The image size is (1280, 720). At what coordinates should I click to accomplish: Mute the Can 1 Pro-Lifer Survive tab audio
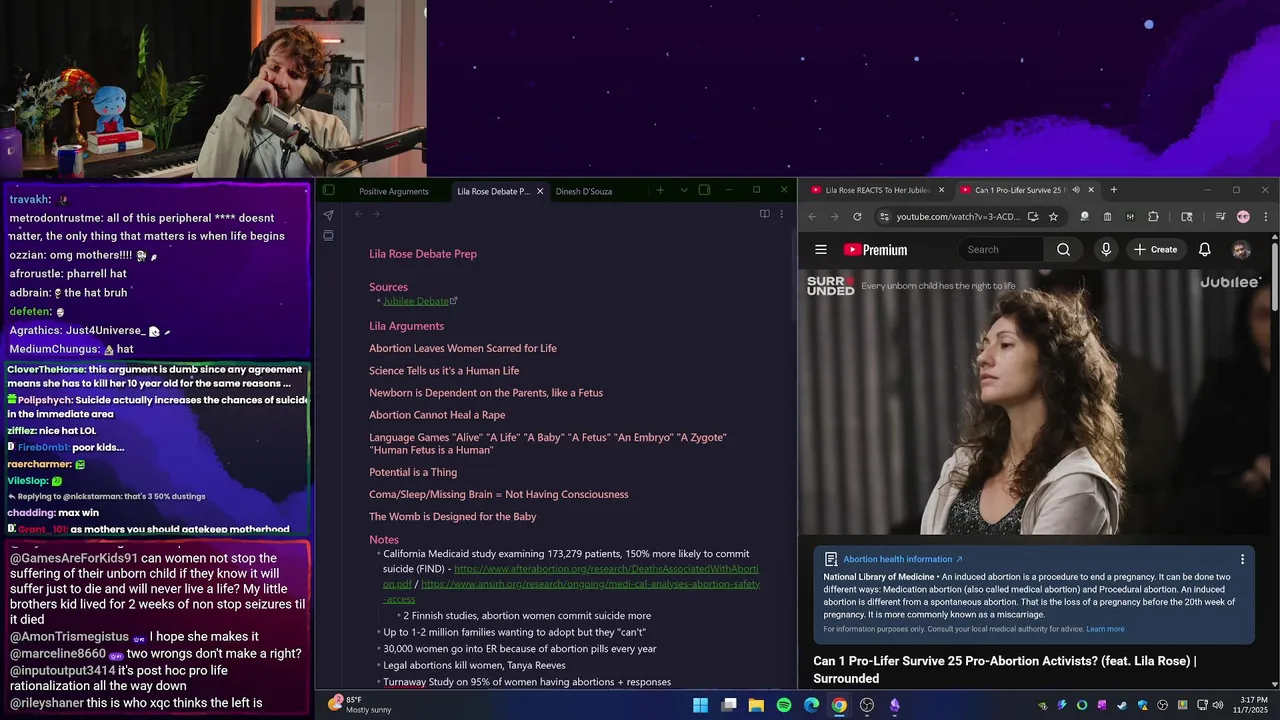[1076, 190]
